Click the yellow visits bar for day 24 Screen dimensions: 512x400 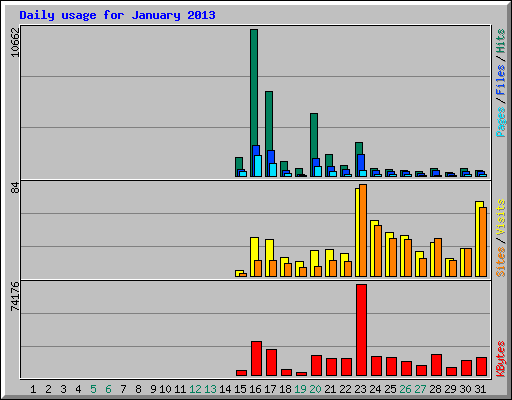(x=373, y=248)
